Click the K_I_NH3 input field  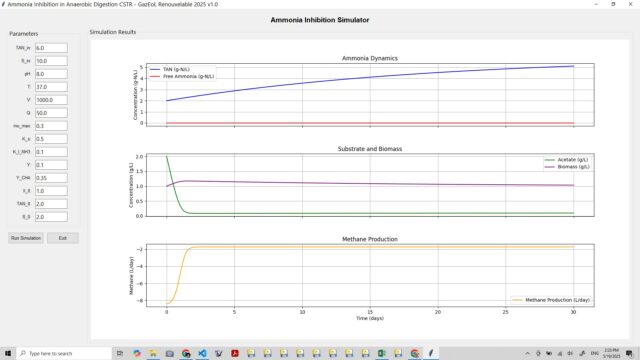[51, 152]
